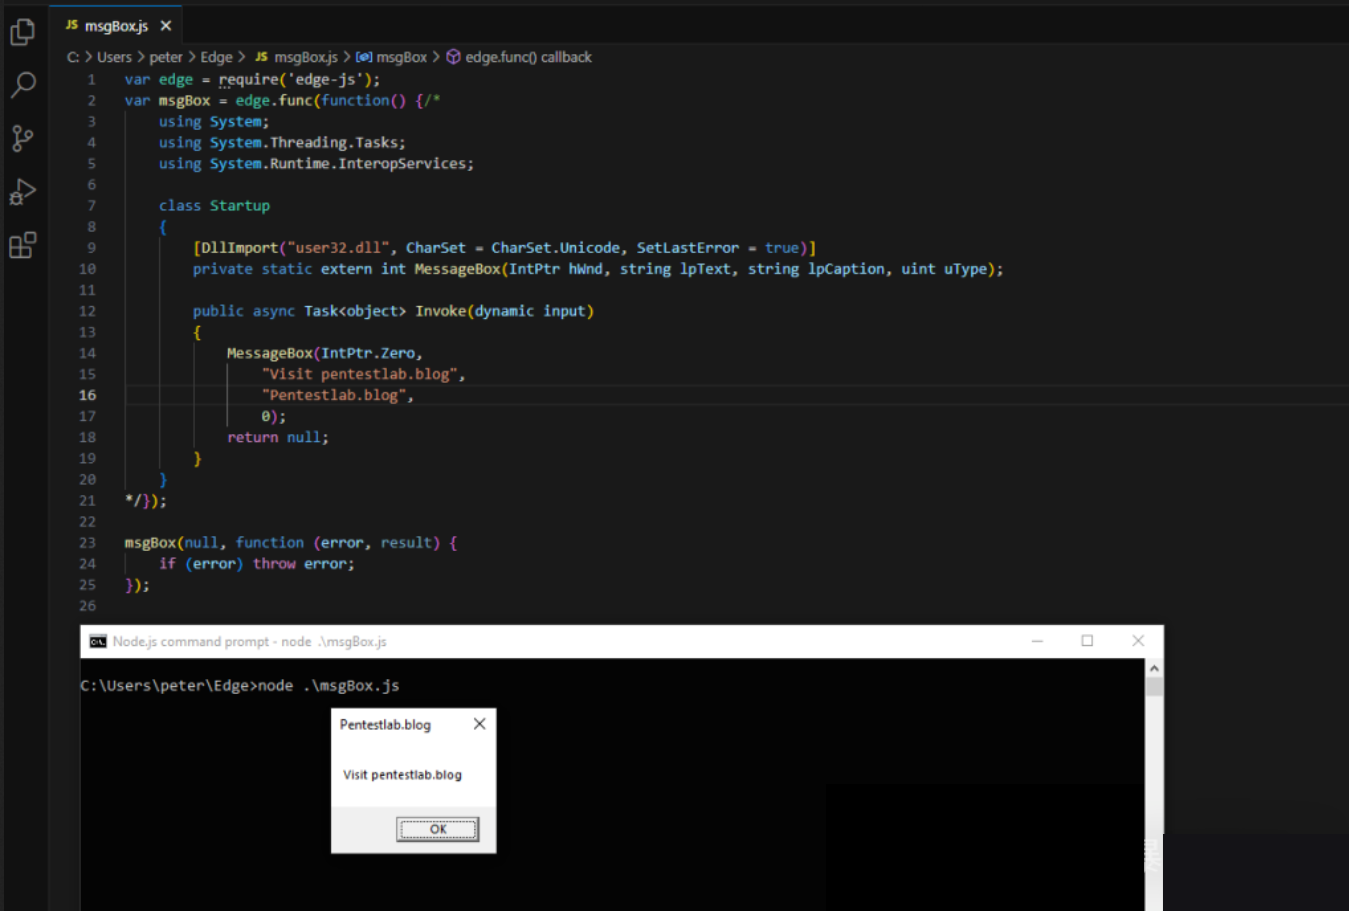Click 'uint uType' on line 10
This screenshot has height=911, width=1349.
tap(944, 269)
